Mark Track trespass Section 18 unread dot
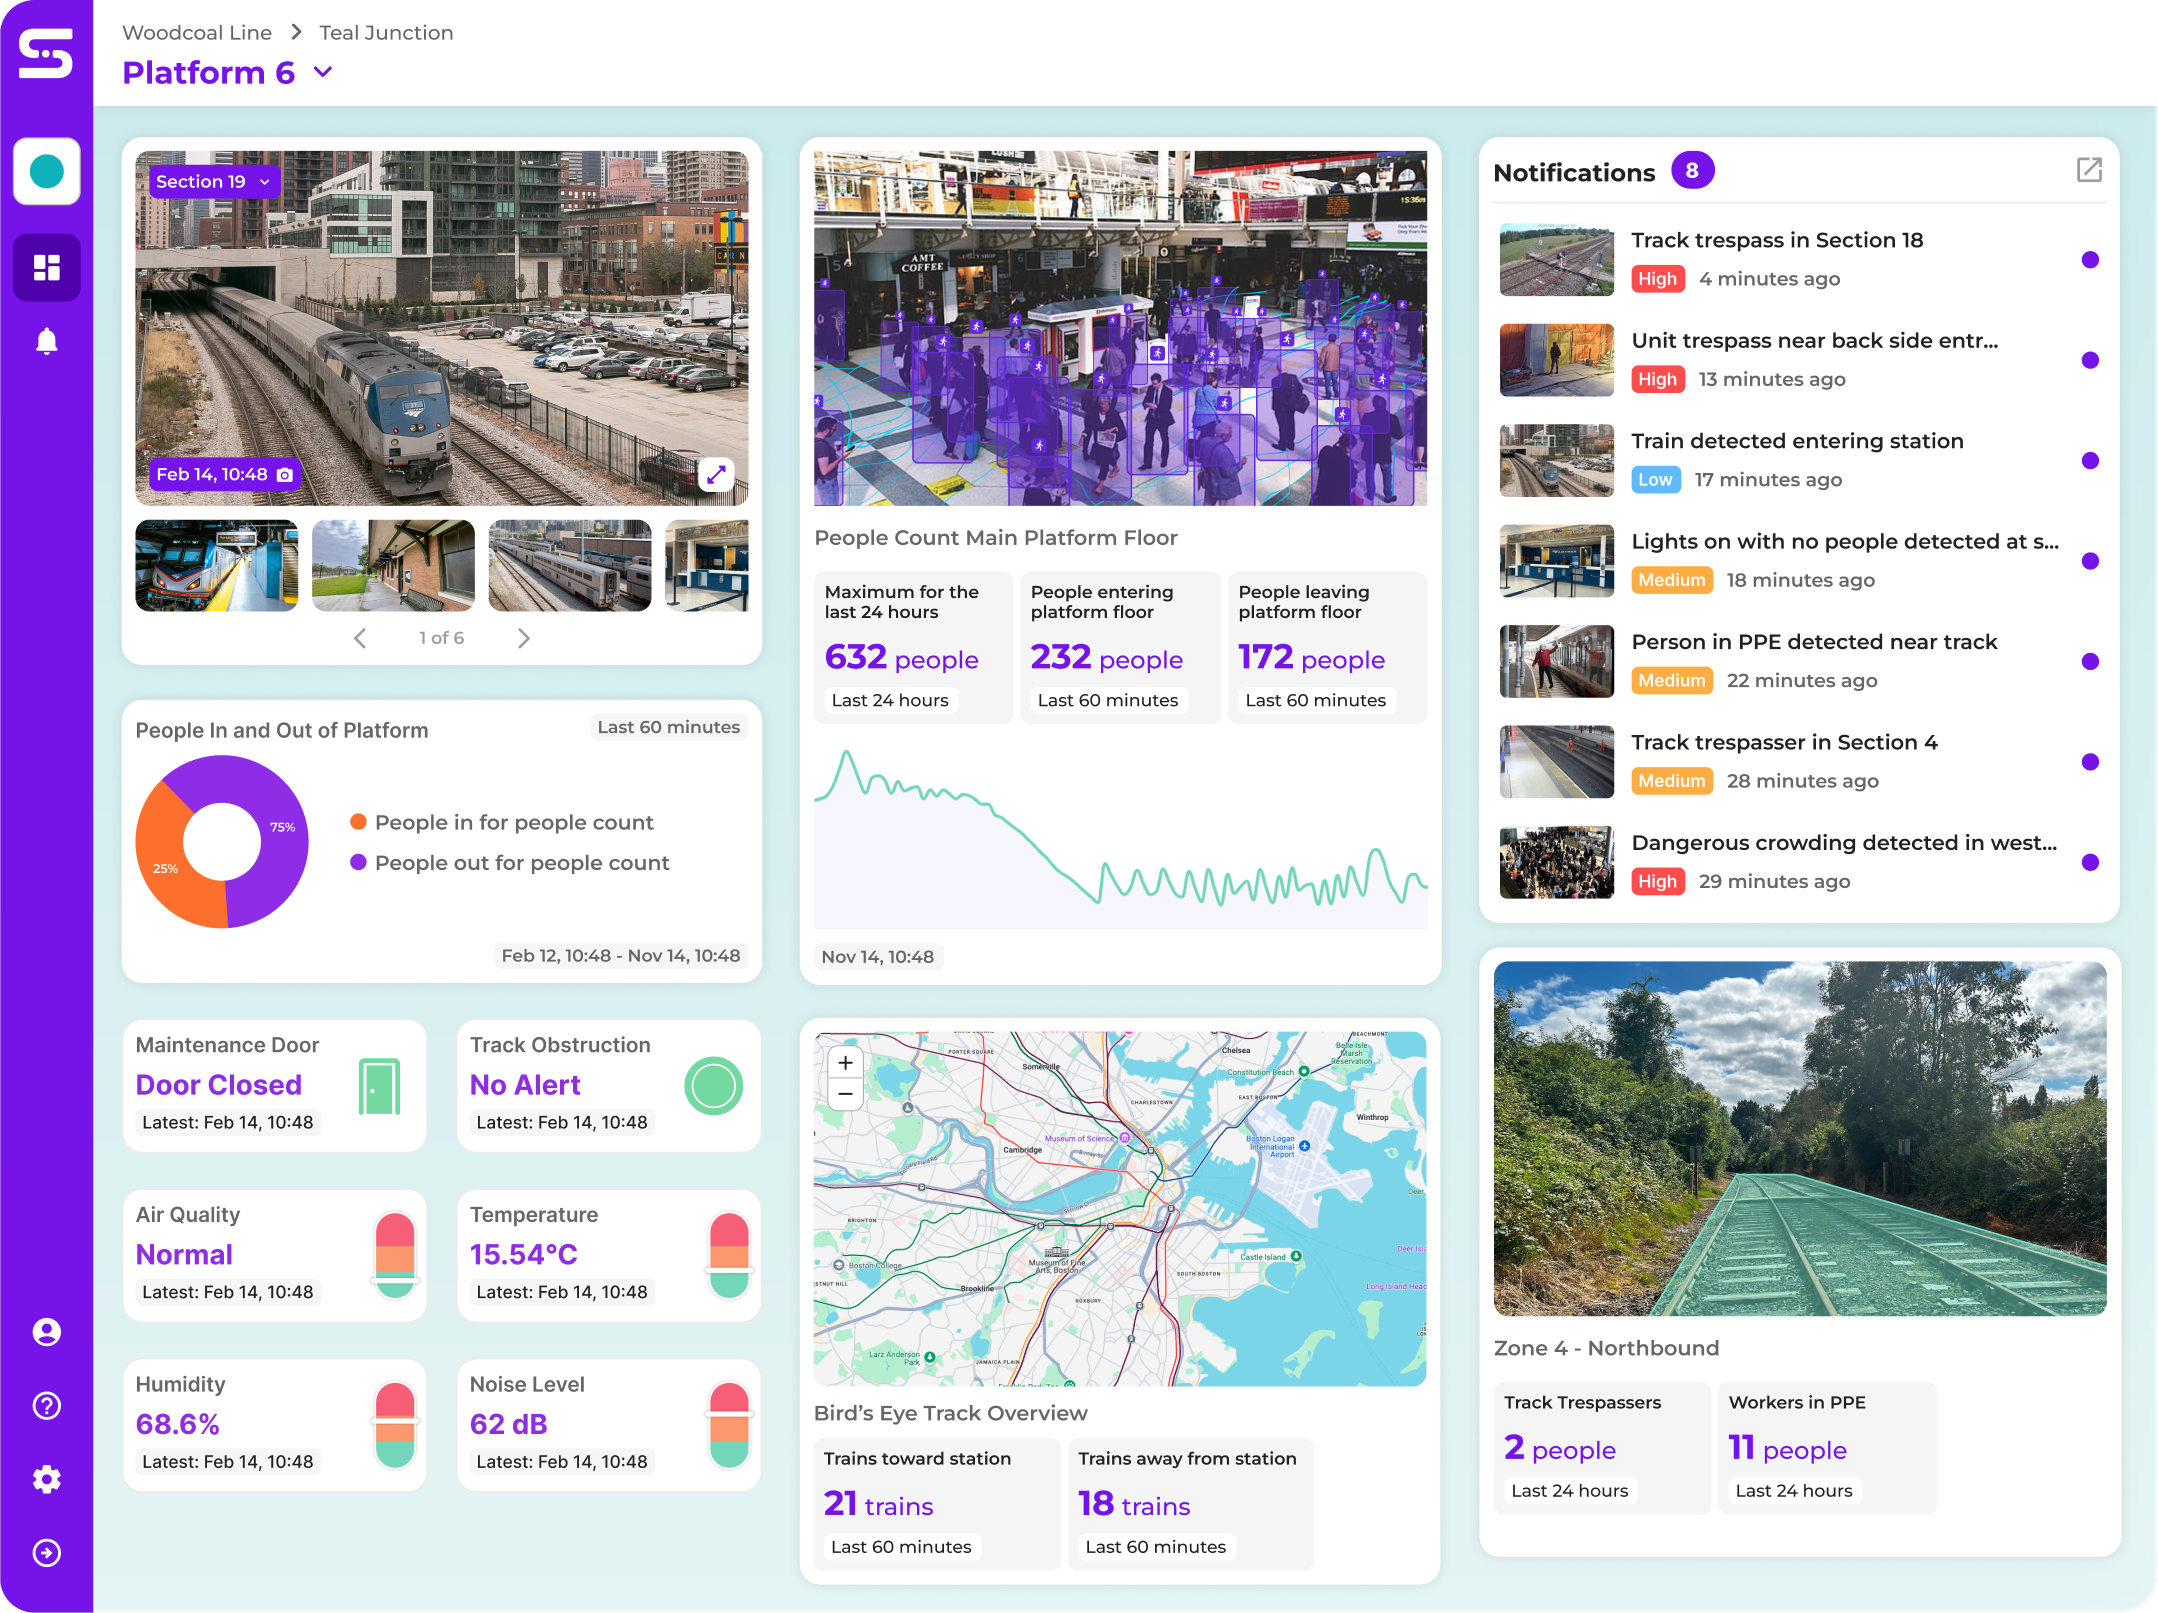2158x1613 pixels. coord(2089,260)
